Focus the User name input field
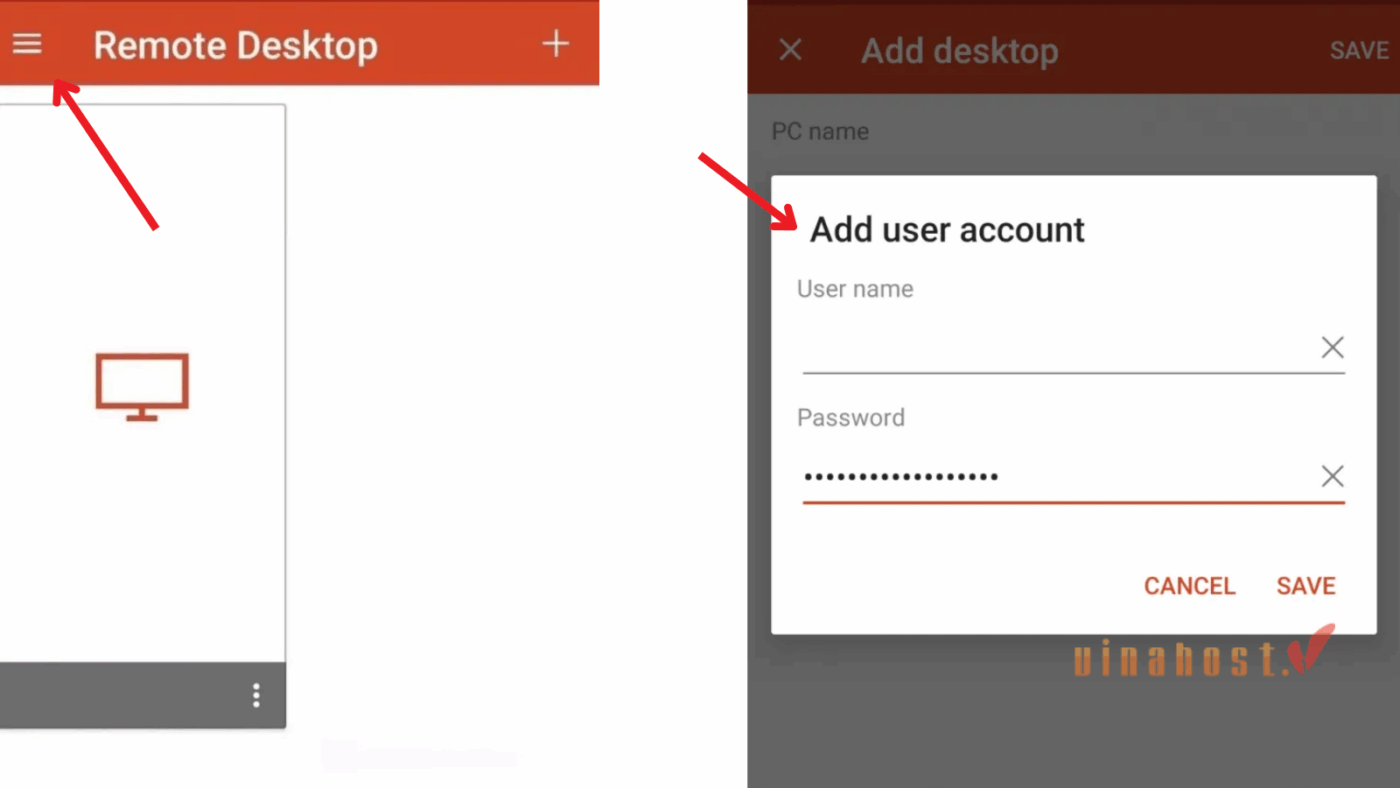Viewport: 1400px width, 788px height. coord(1058,349)
